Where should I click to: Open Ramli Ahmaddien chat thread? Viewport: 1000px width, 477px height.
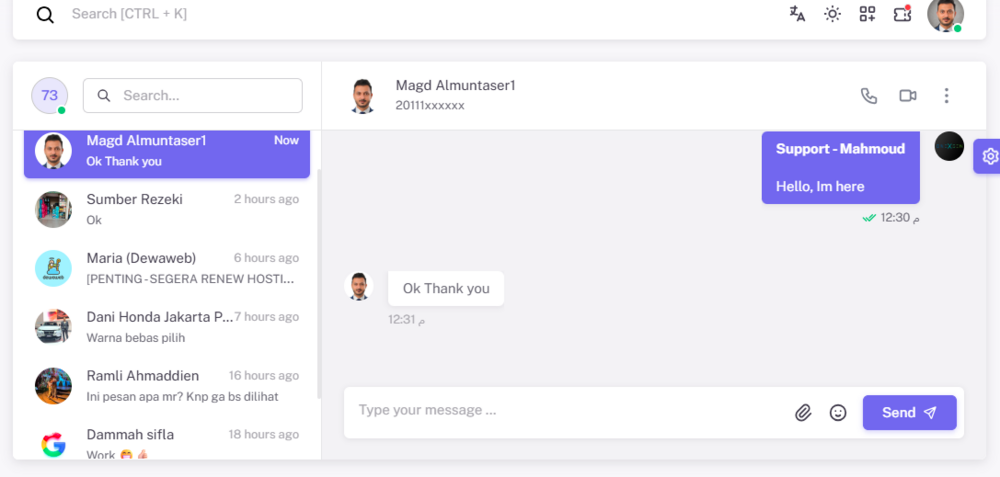[167, 386]
